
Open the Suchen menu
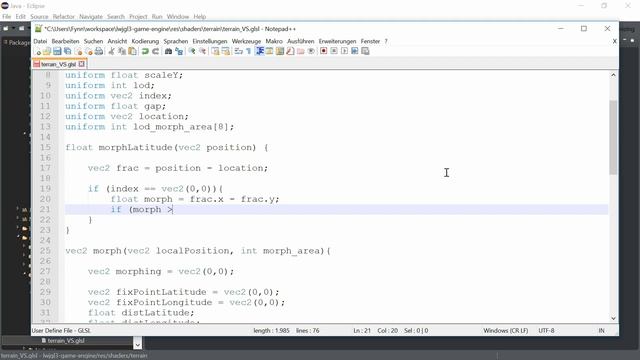pyautogui.click(x=93, y=41)
